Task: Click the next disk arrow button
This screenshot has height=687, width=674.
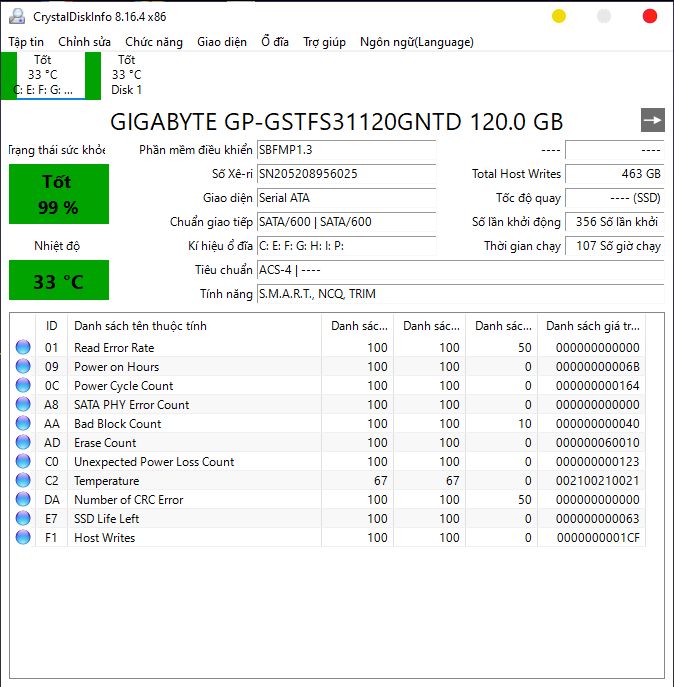Action: coord(652,120)
